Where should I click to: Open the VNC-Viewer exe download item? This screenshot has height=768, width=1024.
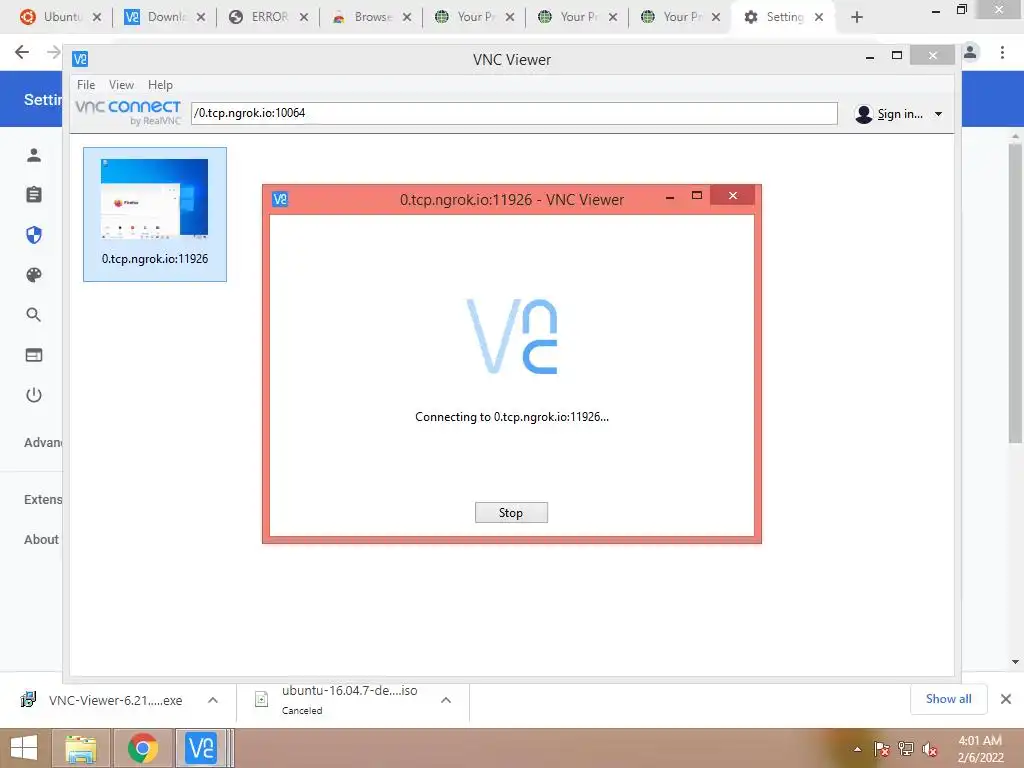tap(116, 700)
